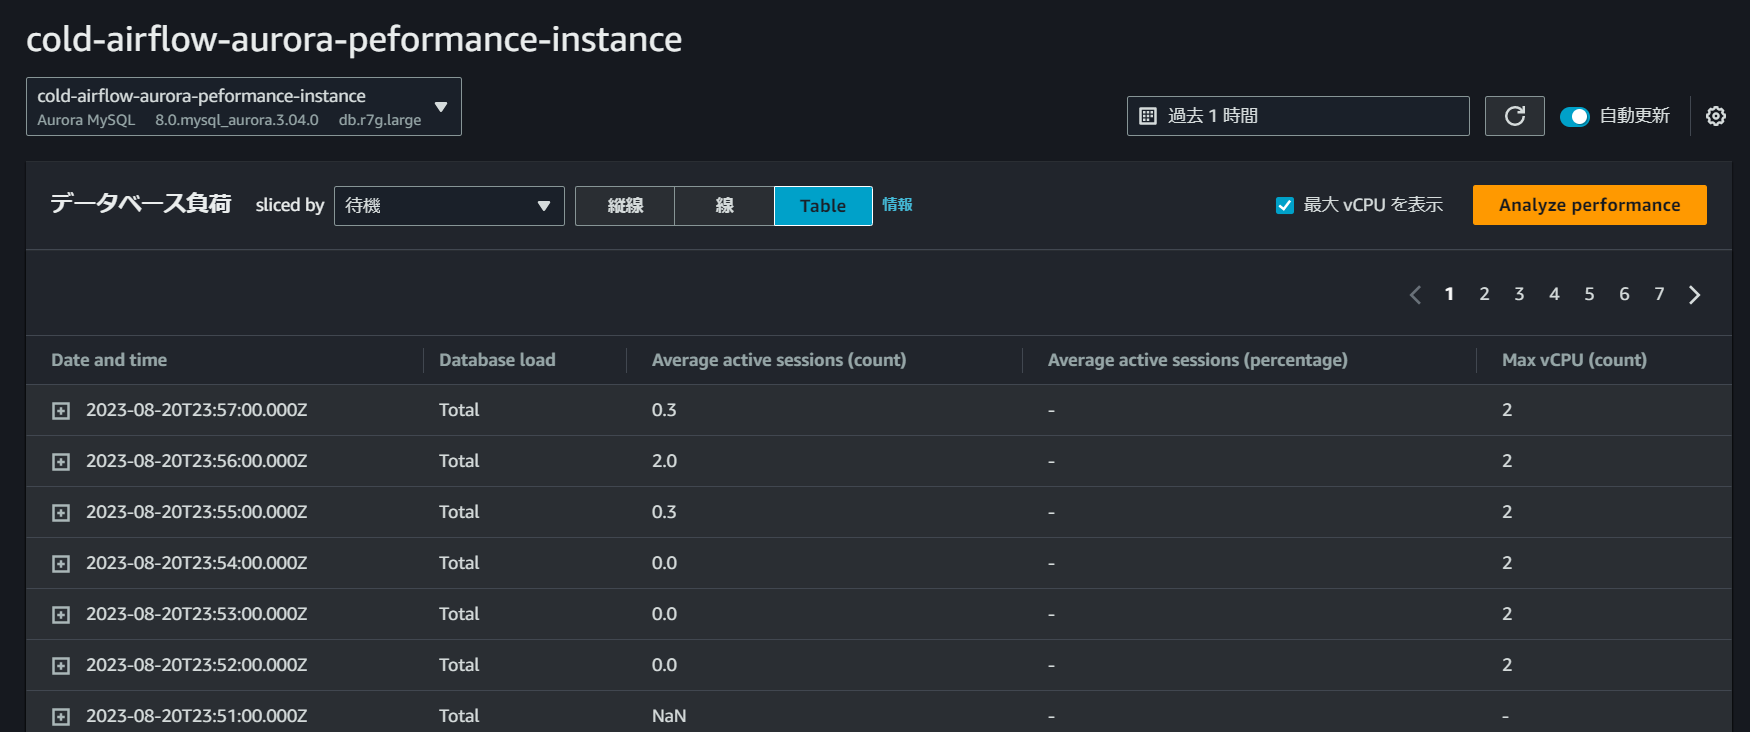Uncheck the 最大 vCPU を表示 checkbox
The height and width of the screenshot is (732, 1750).
click(x=1285, y=205)
